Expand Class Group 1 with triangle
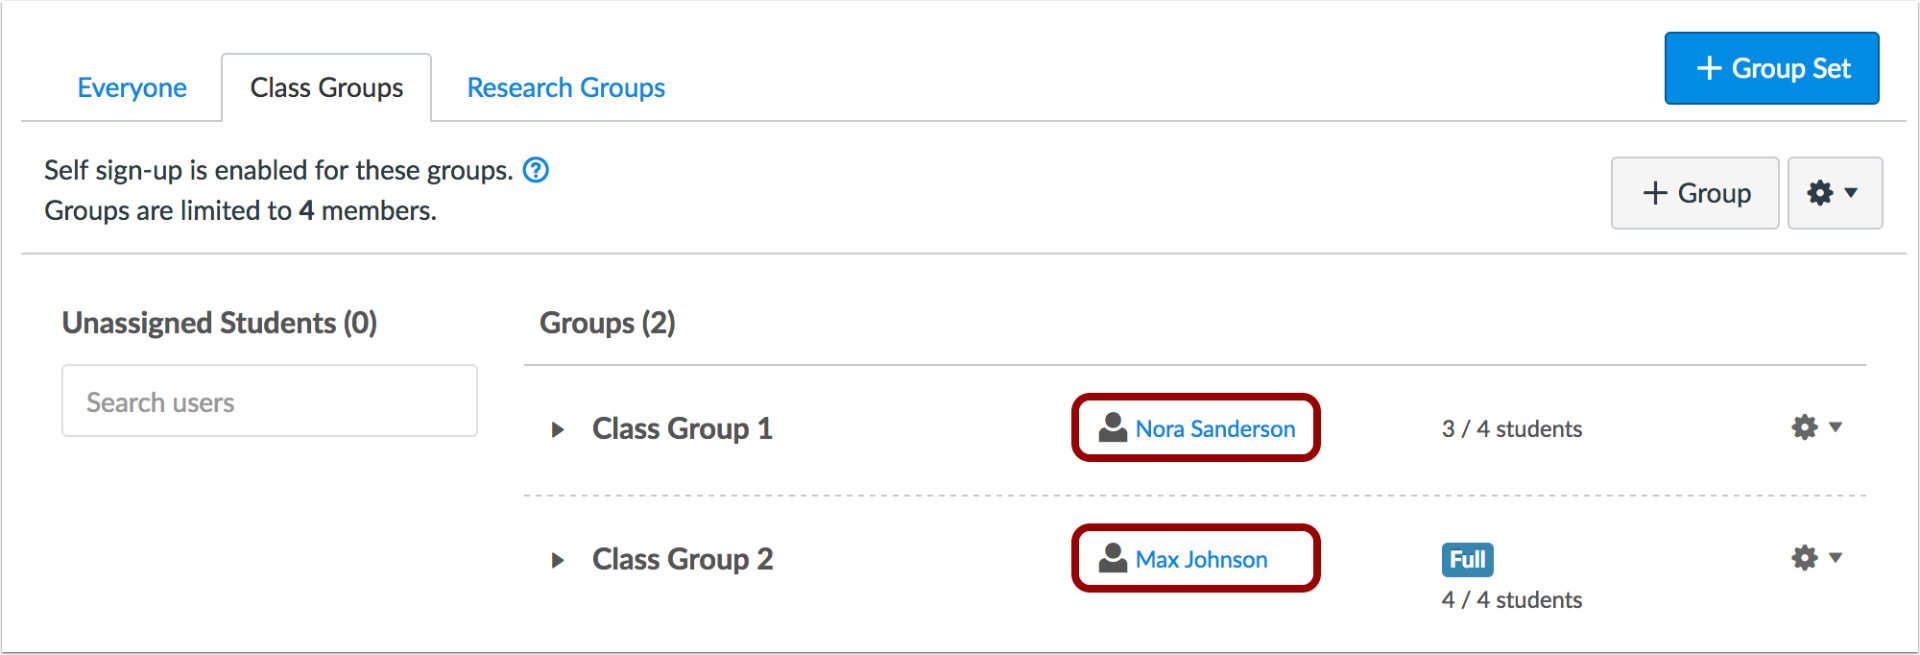Viewport: 1920px width, 655px height. (x=558, y=430)
